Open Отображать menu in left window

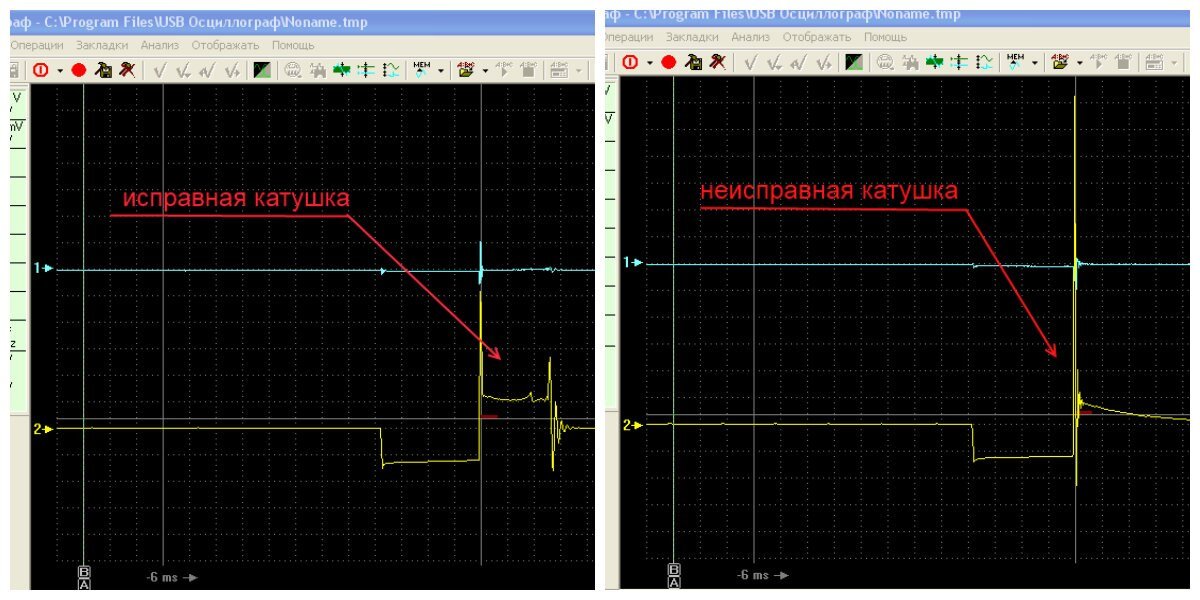point(225,45)
